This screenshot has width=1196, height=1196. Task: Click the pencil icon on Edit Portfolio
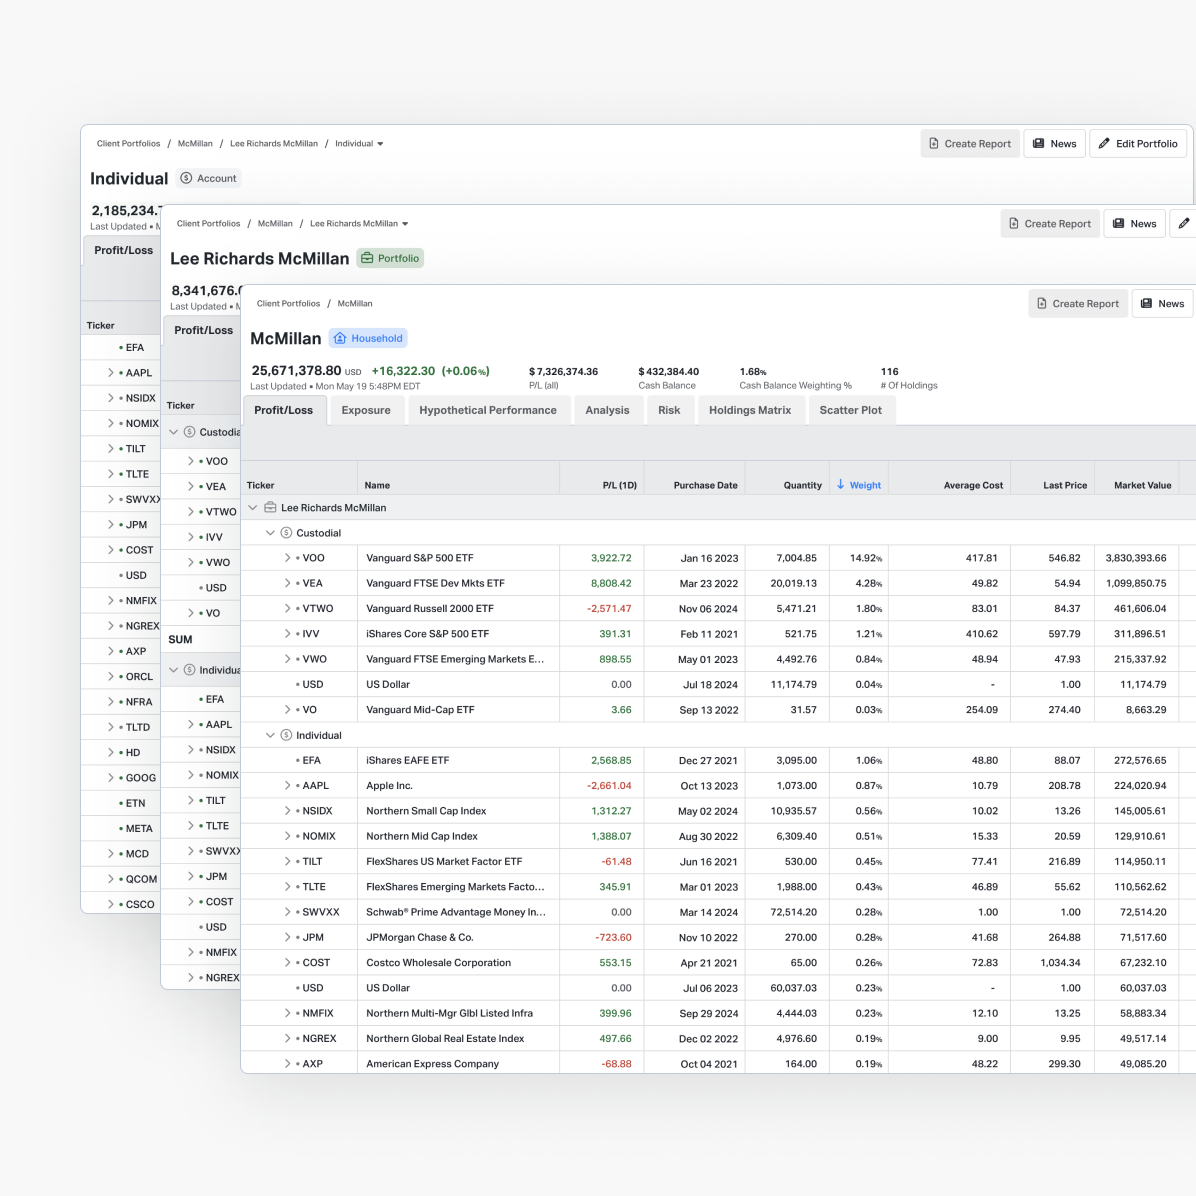pos(1104,144)
